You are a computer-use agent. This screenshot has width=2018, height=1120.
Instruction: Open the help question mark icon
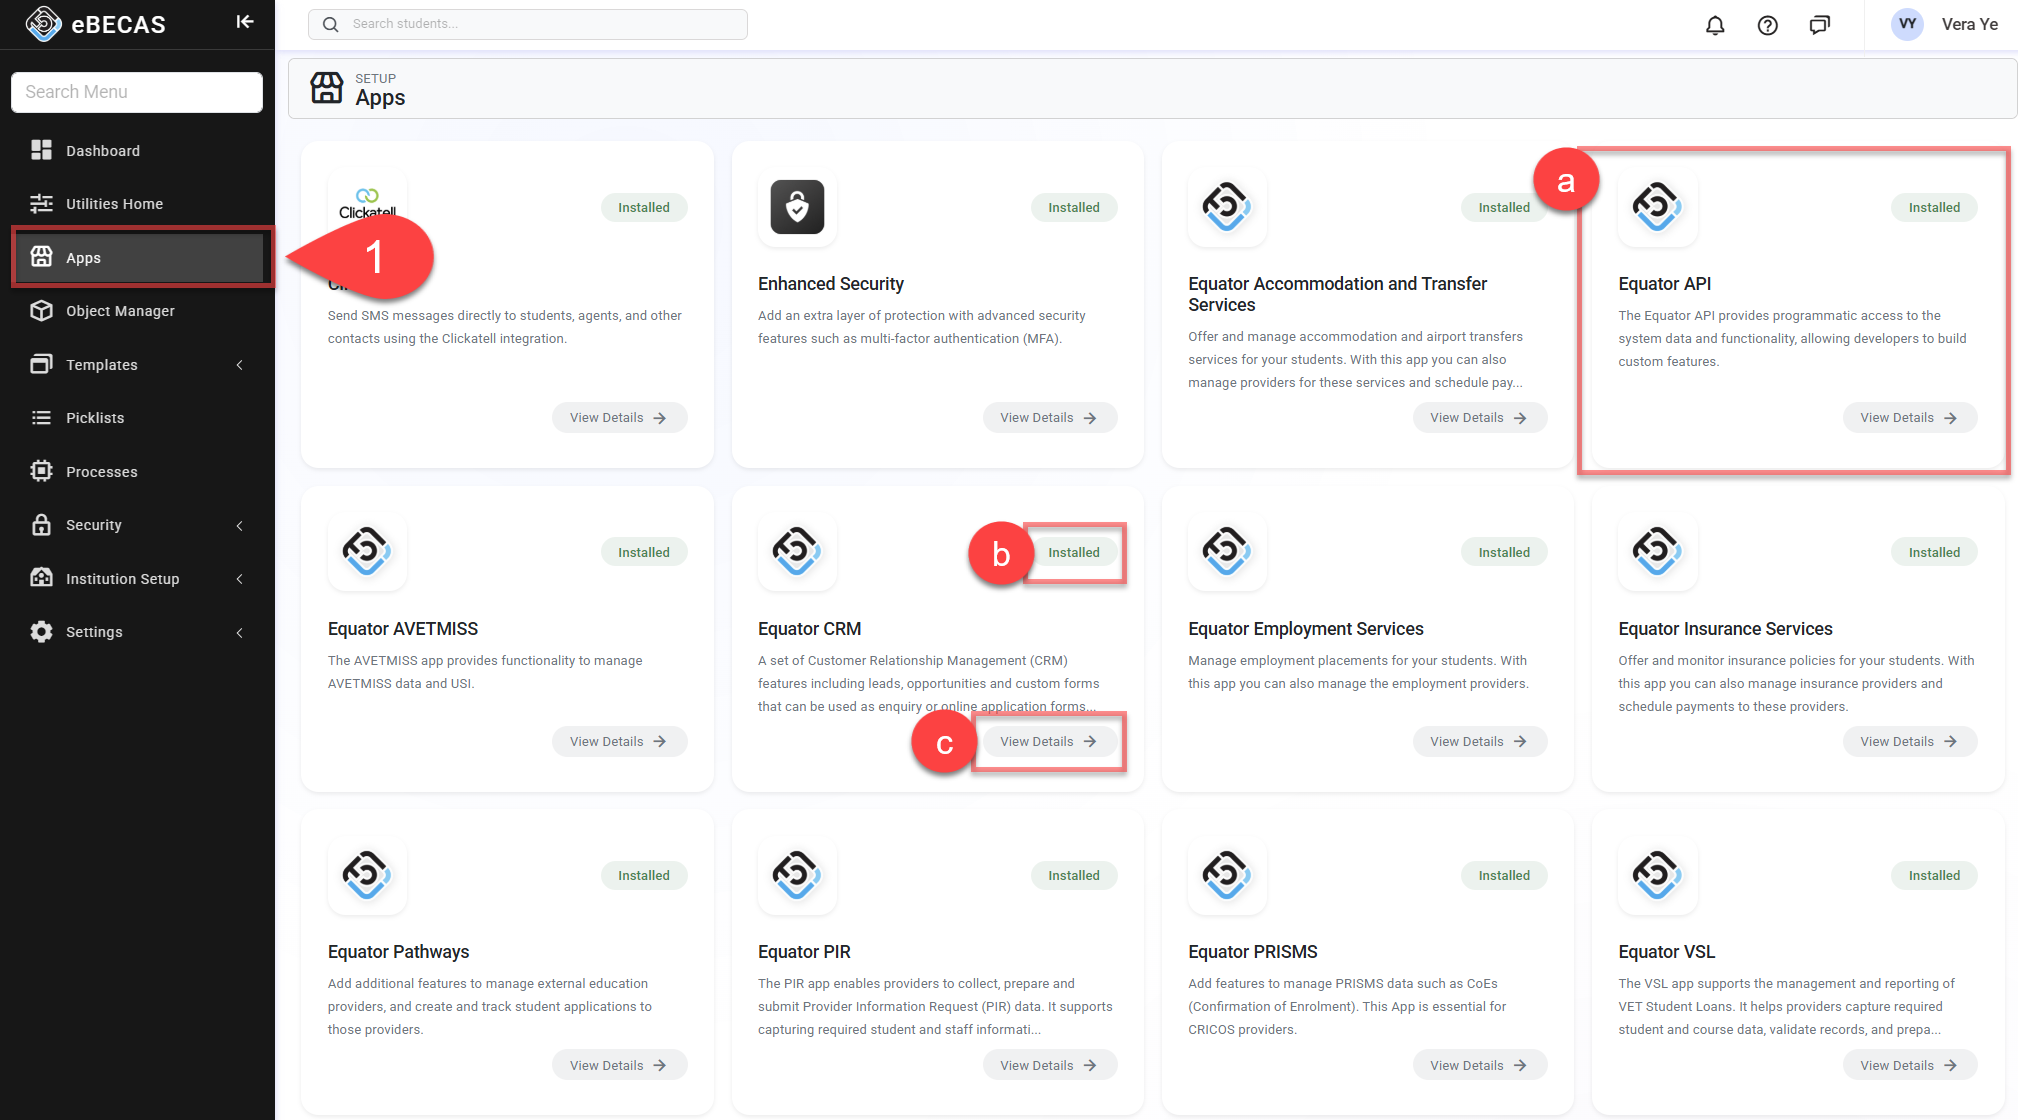pos(1767,25)
